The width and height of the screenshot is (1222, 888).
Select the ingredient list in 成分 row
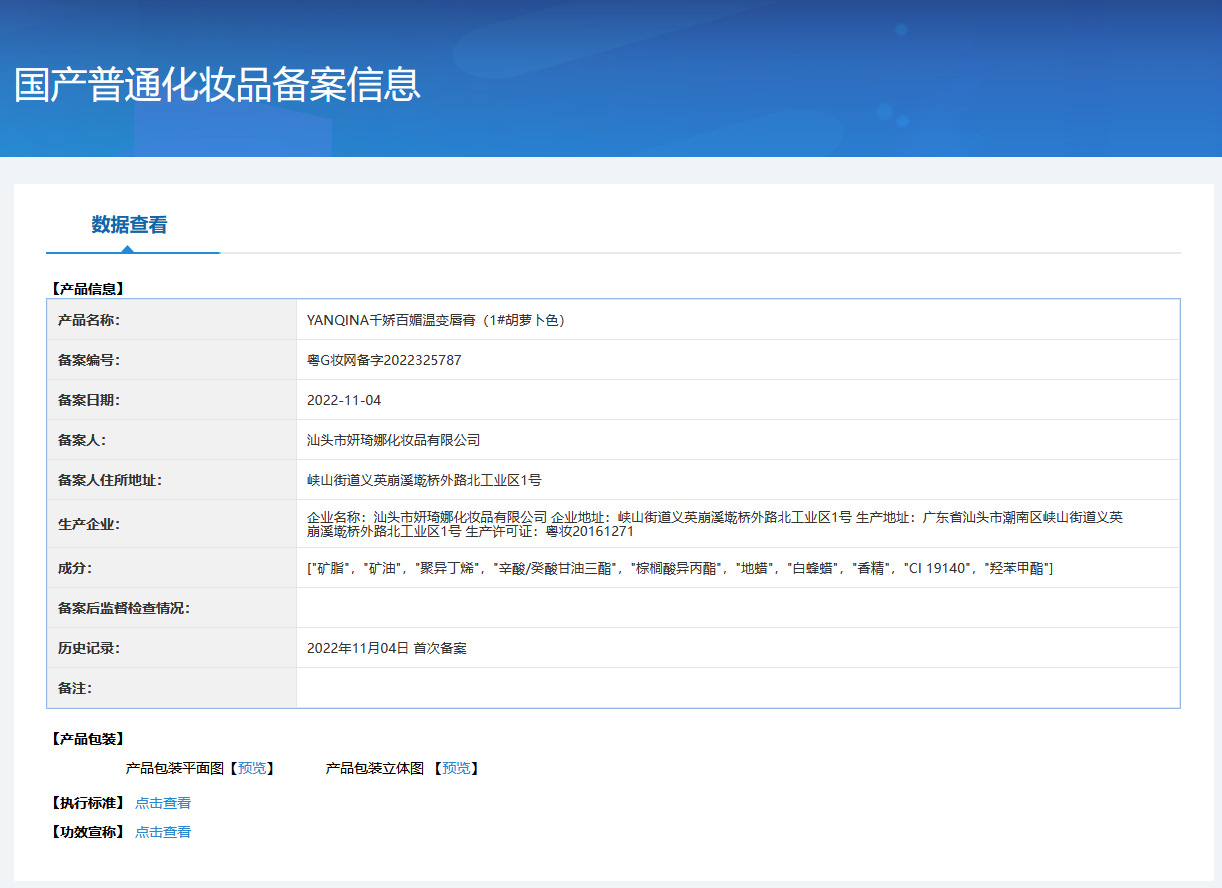point(680,568)
